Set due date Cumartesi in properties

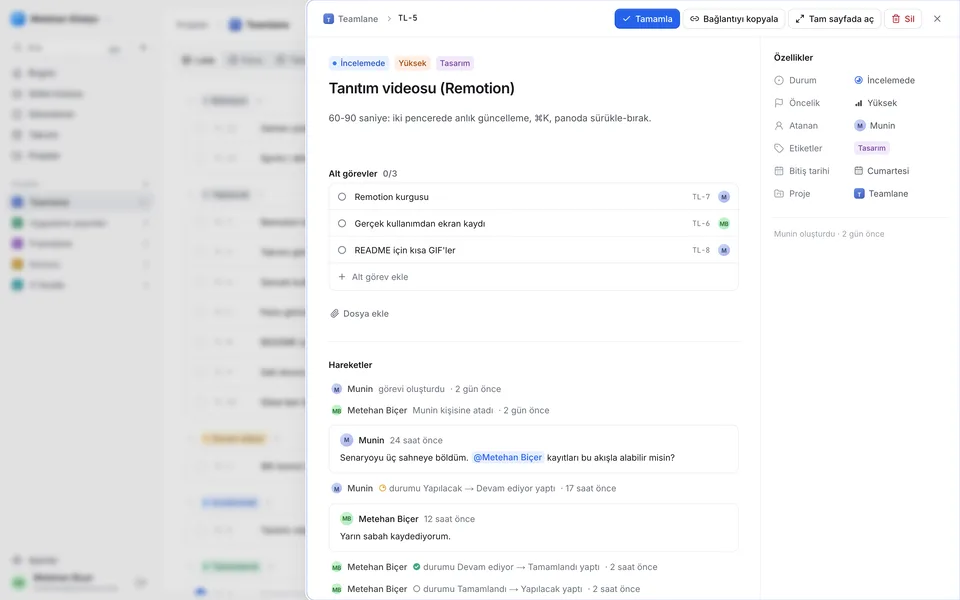(882, 171)
